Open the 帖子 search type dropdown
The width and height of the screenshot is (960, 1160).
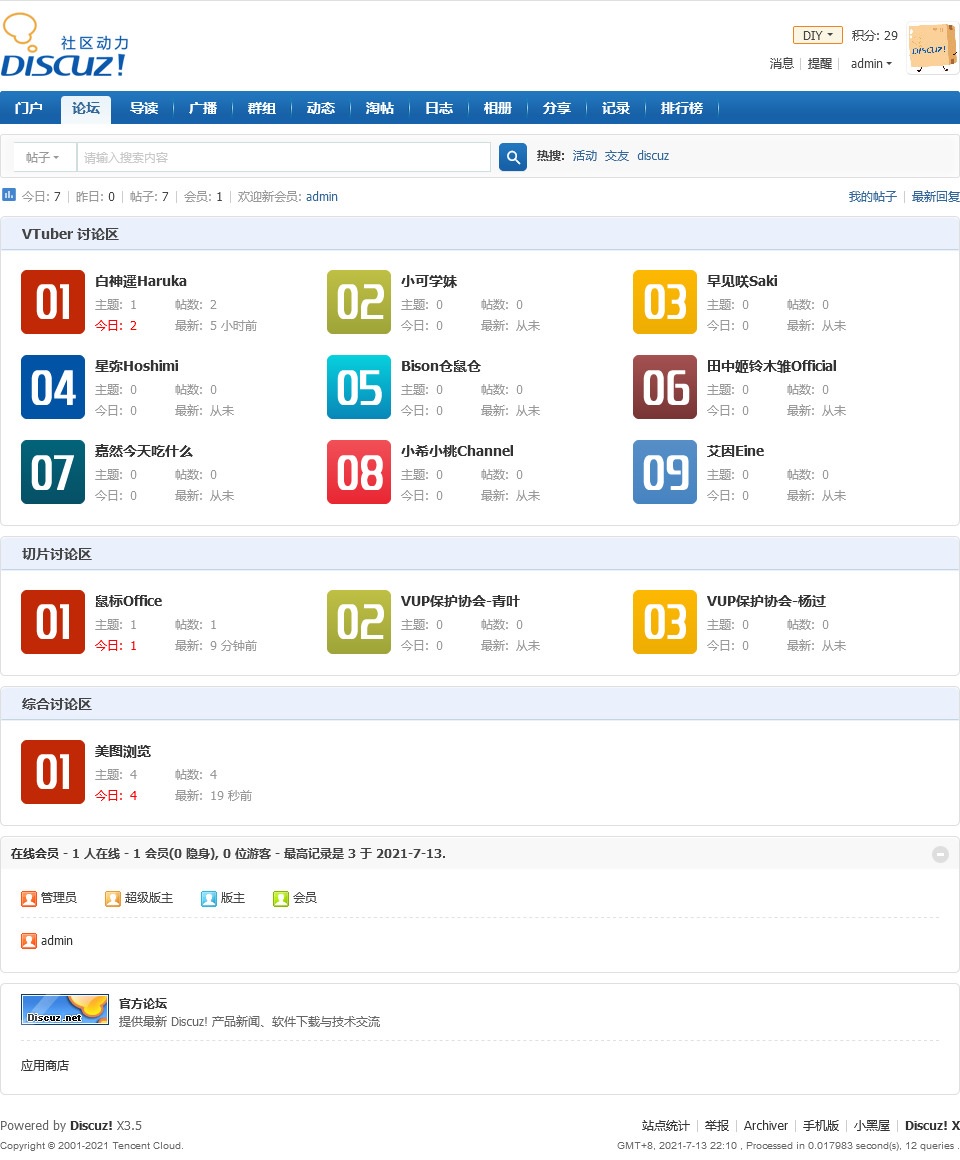42,158
